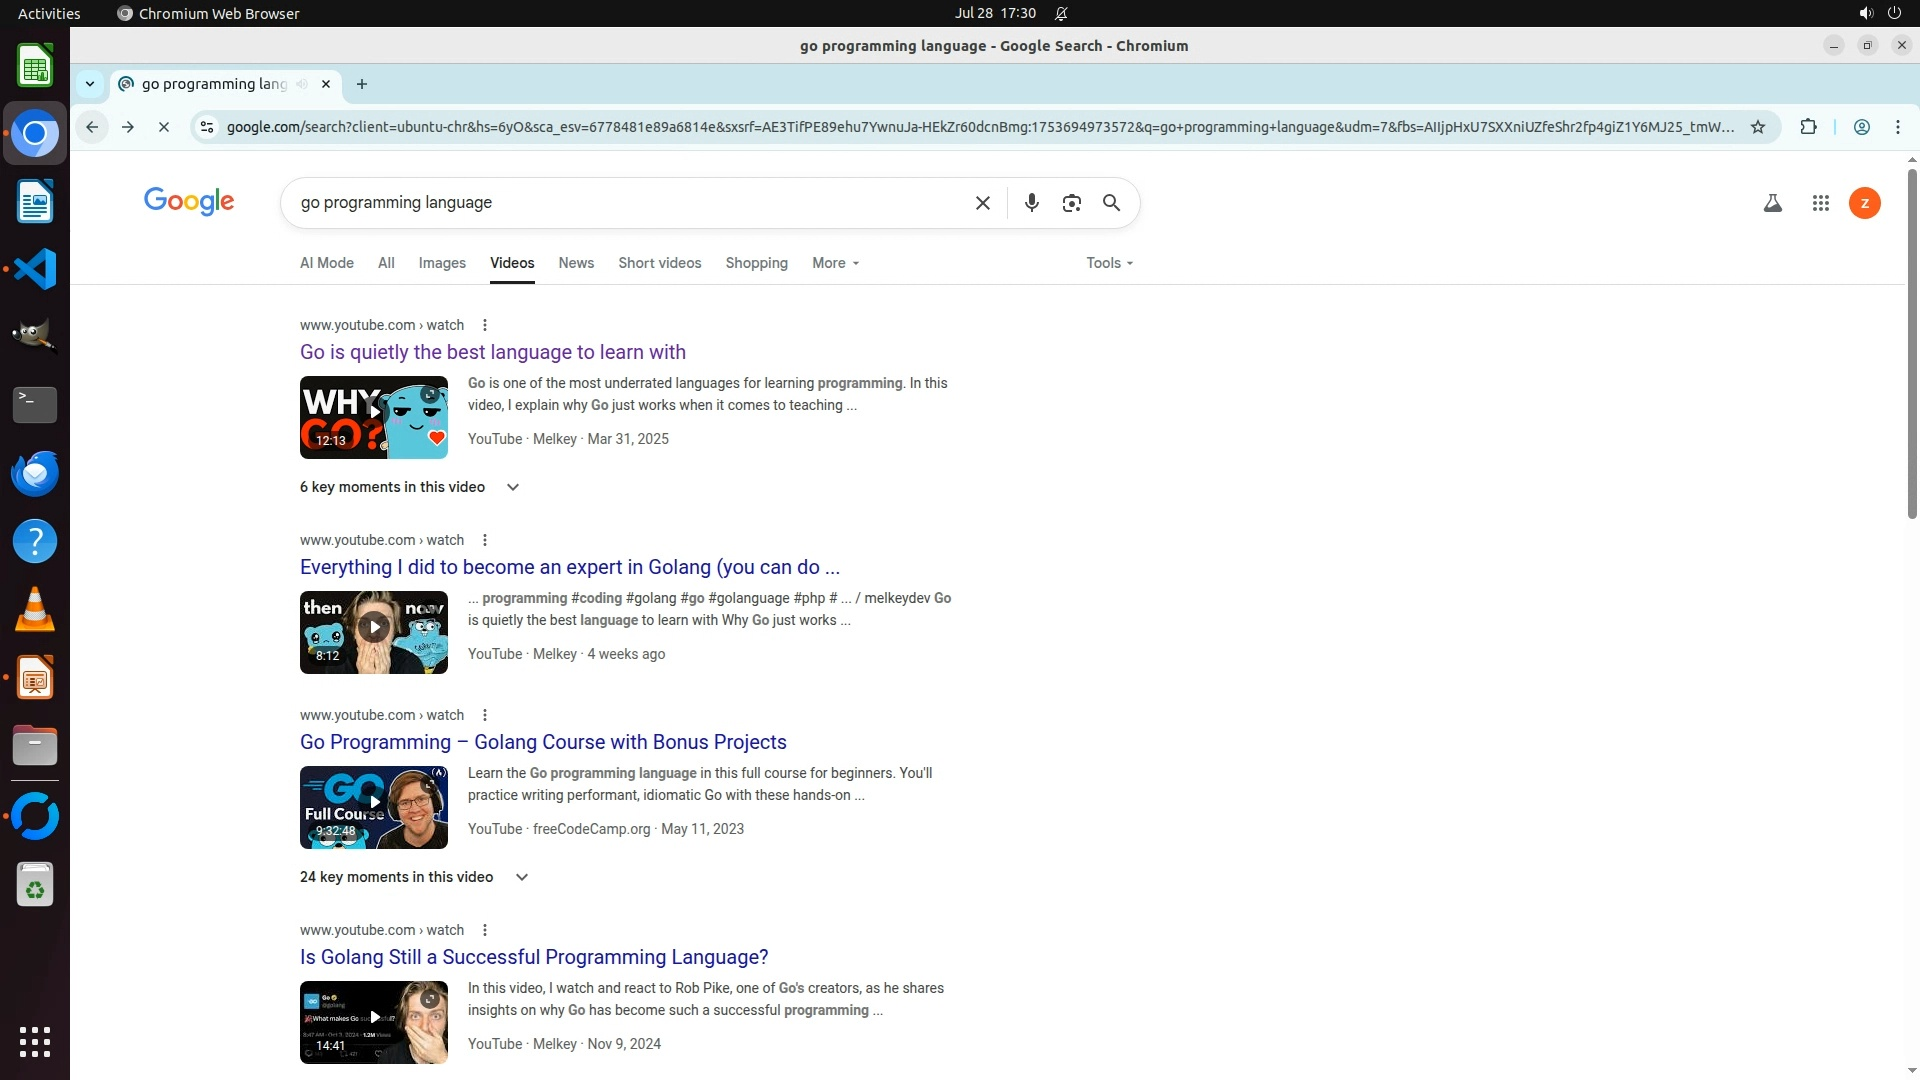Viewport: 1920px width, 1080px height.
Task: Click the magnifier search button
Action: [x=1111, y=203]
